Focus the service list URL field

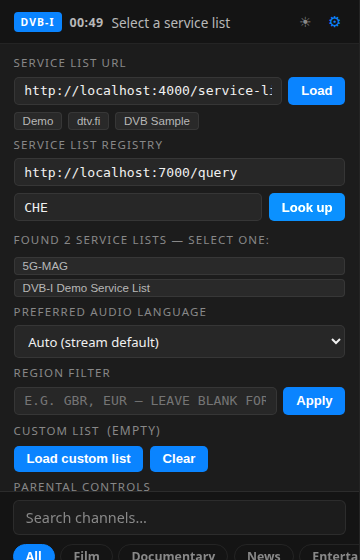148,91
